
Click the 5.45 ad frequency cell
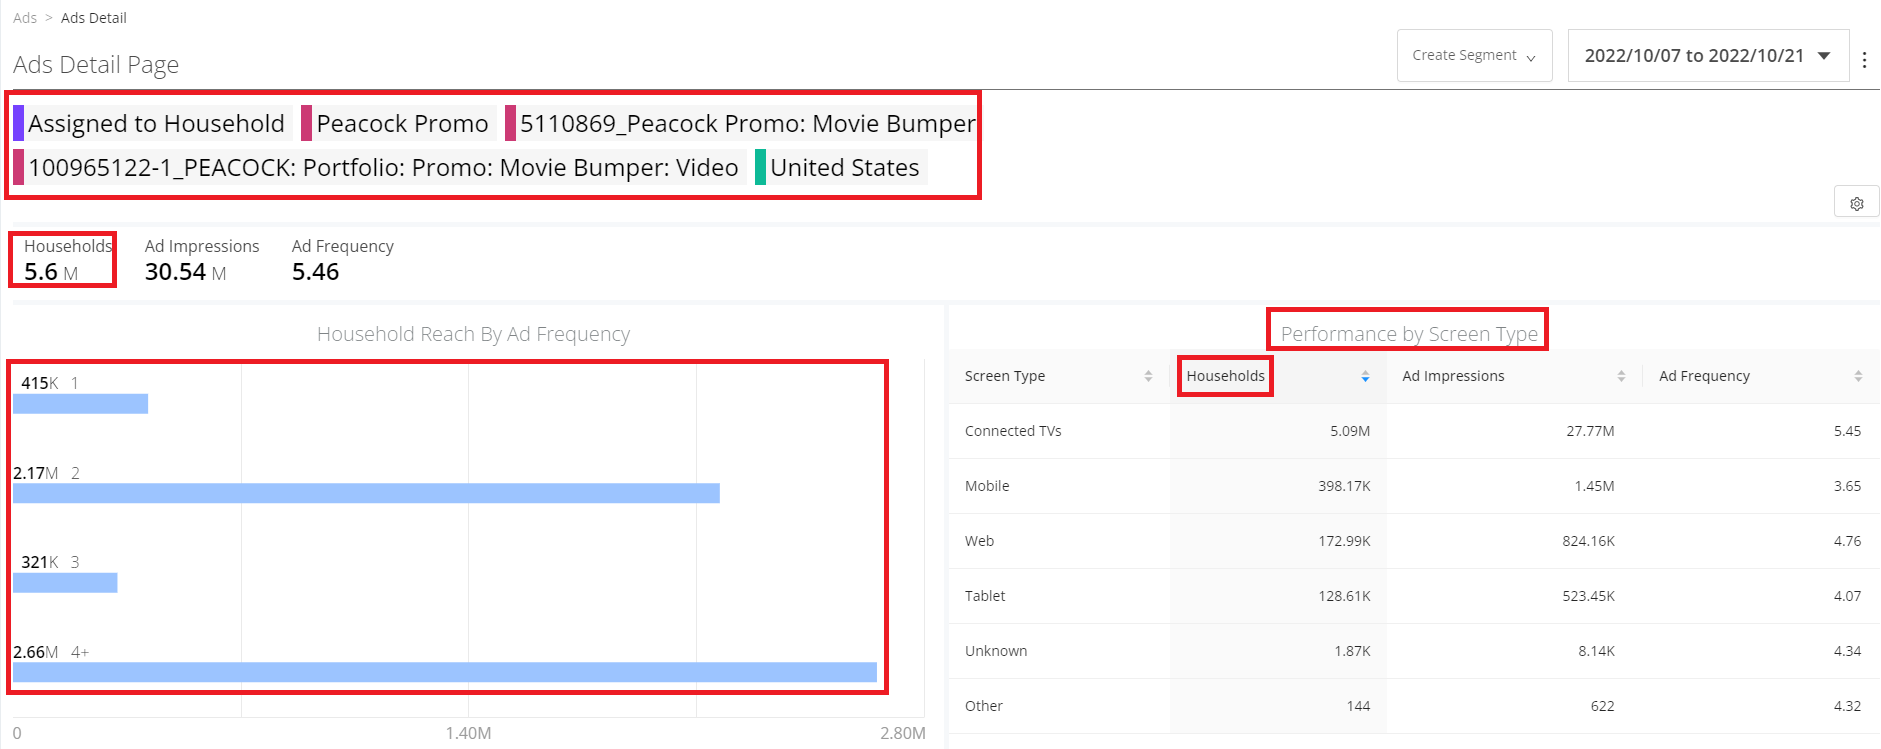pos(1847,431)
